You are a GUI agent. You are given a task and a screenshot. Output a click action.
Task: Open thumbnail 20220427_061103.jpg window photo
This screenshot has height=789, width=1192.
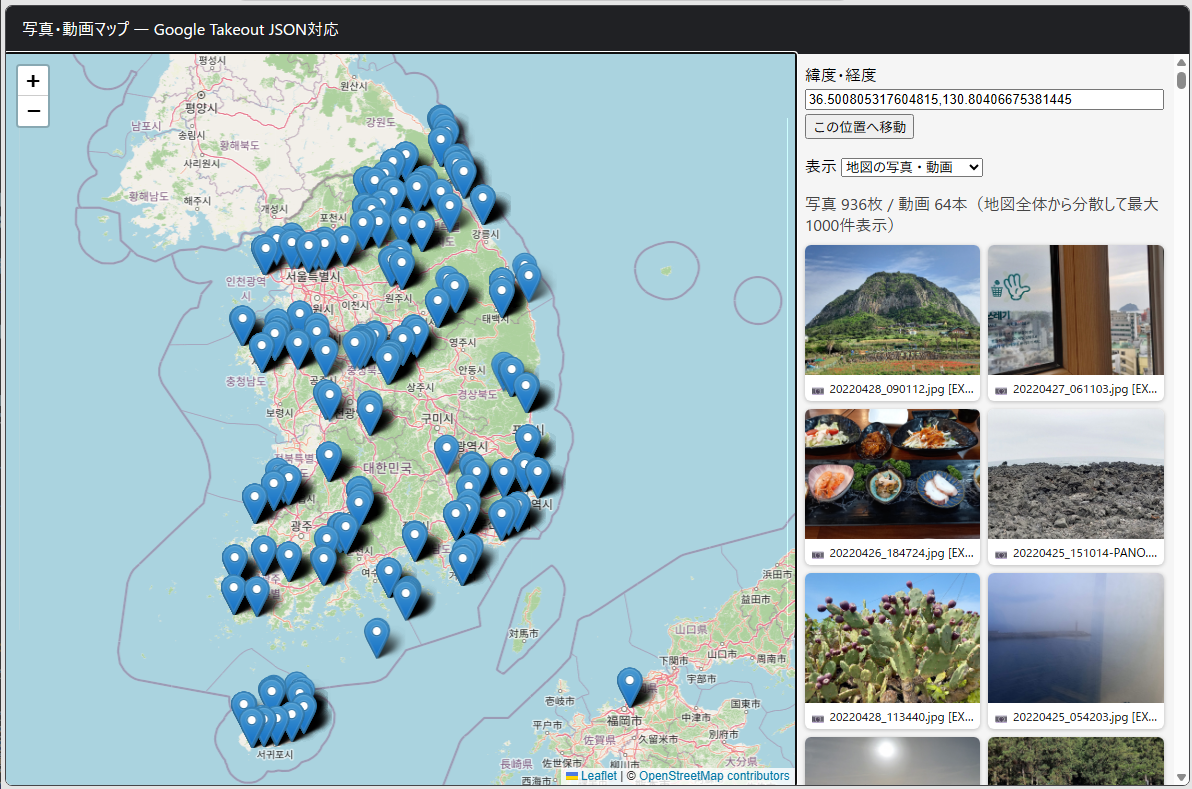(x=1076, y=309)
